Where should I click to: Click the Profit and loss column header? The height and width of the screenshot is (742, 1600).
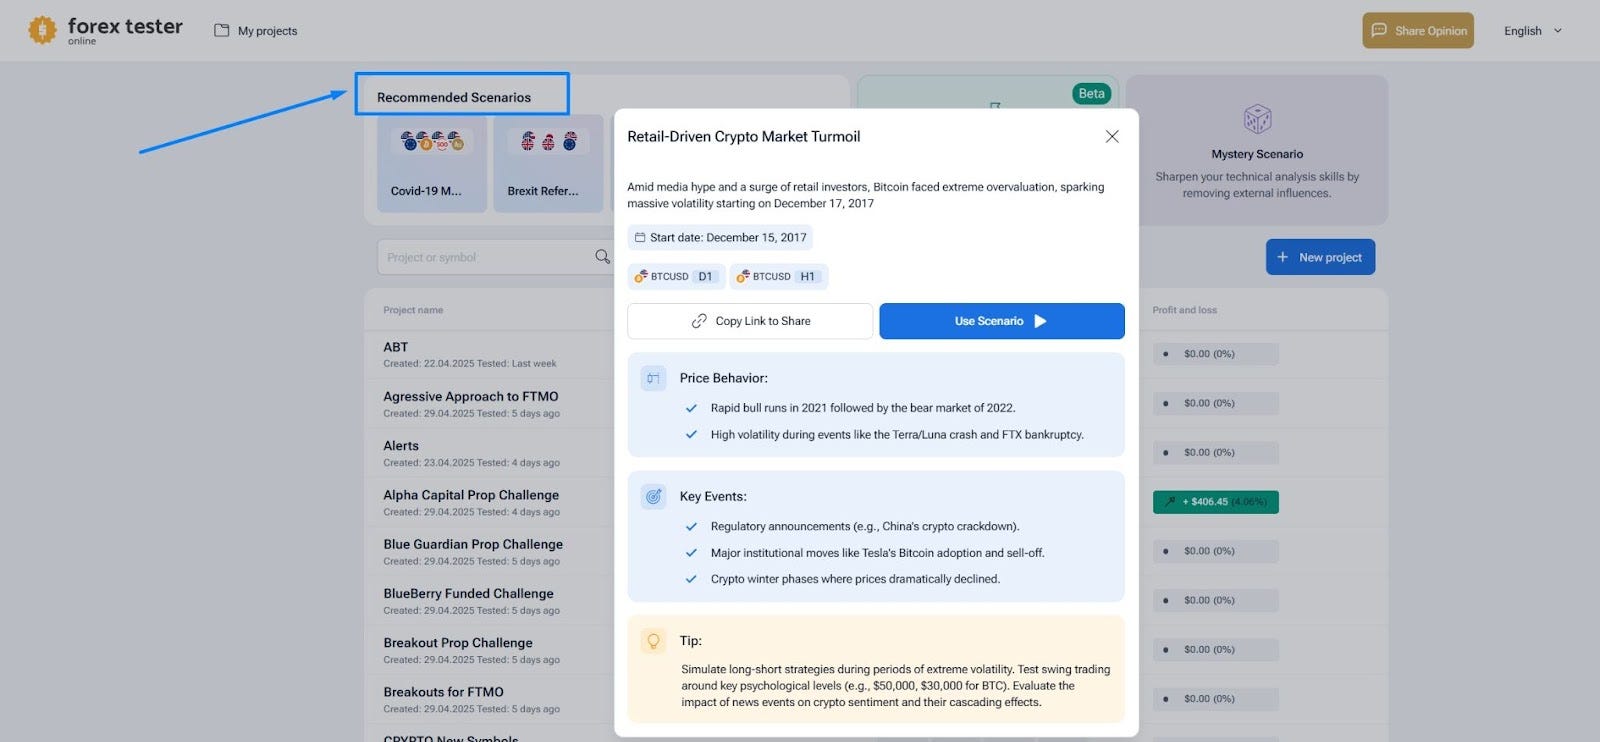[x=1184, y=310]
